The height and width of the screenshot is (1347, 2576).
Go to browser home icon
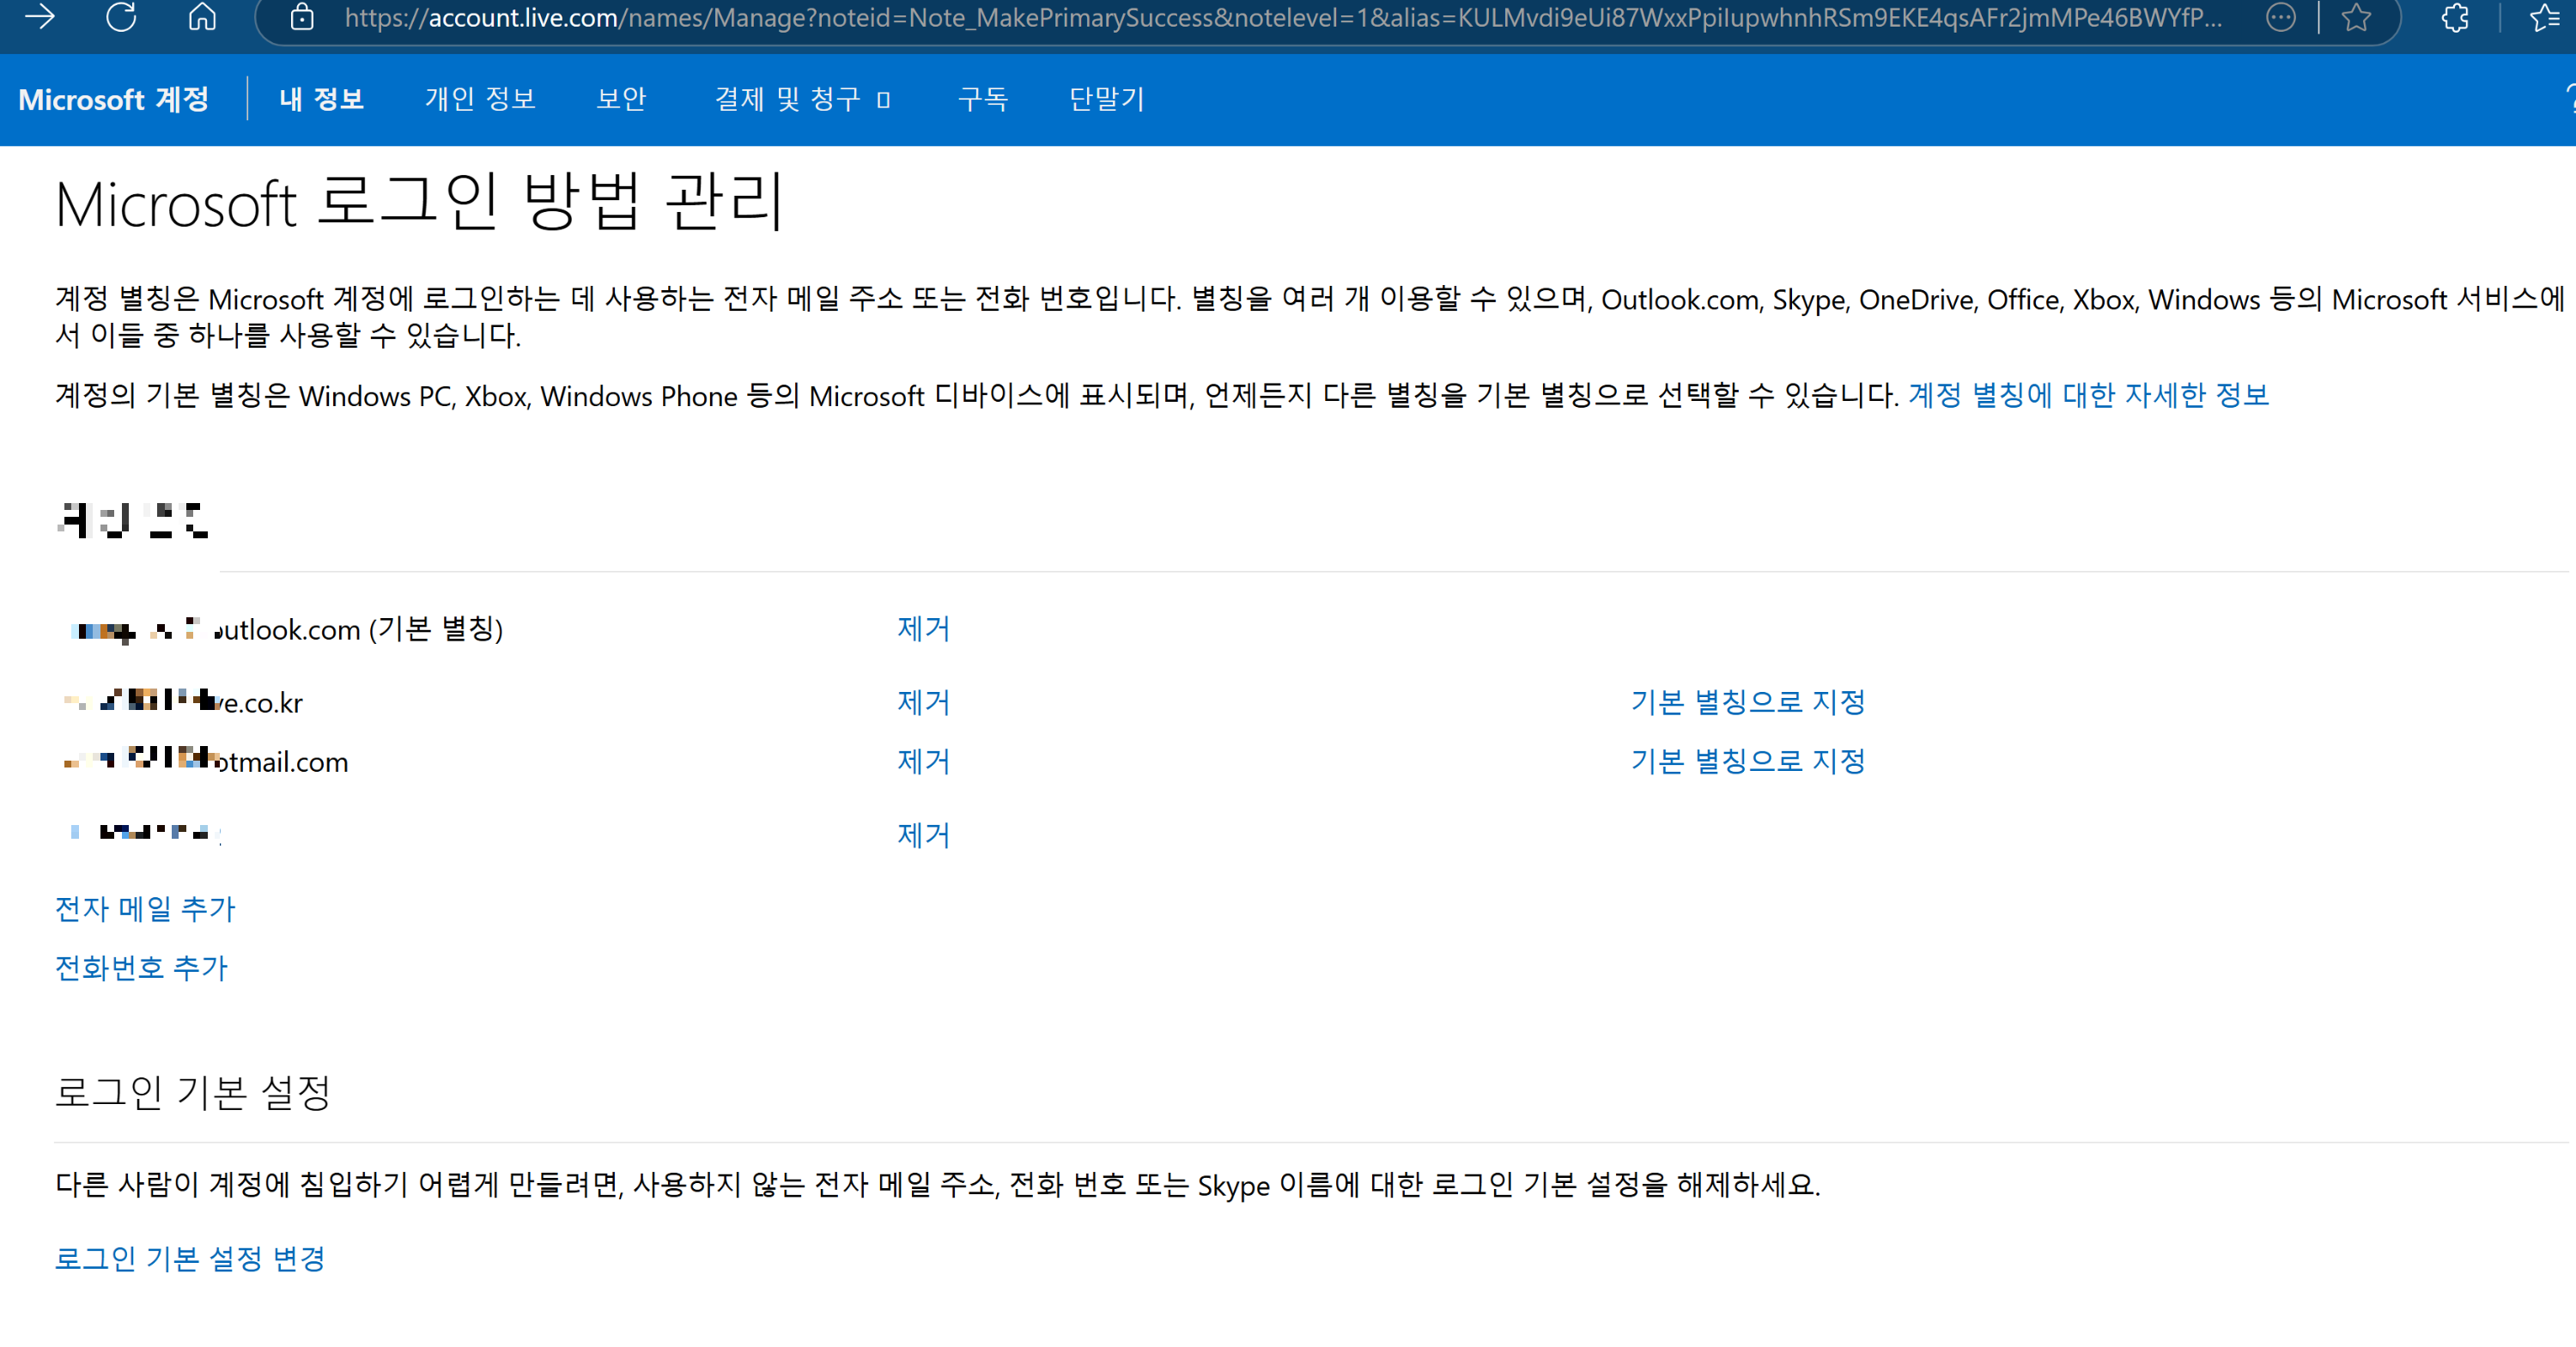pos(202,16)
